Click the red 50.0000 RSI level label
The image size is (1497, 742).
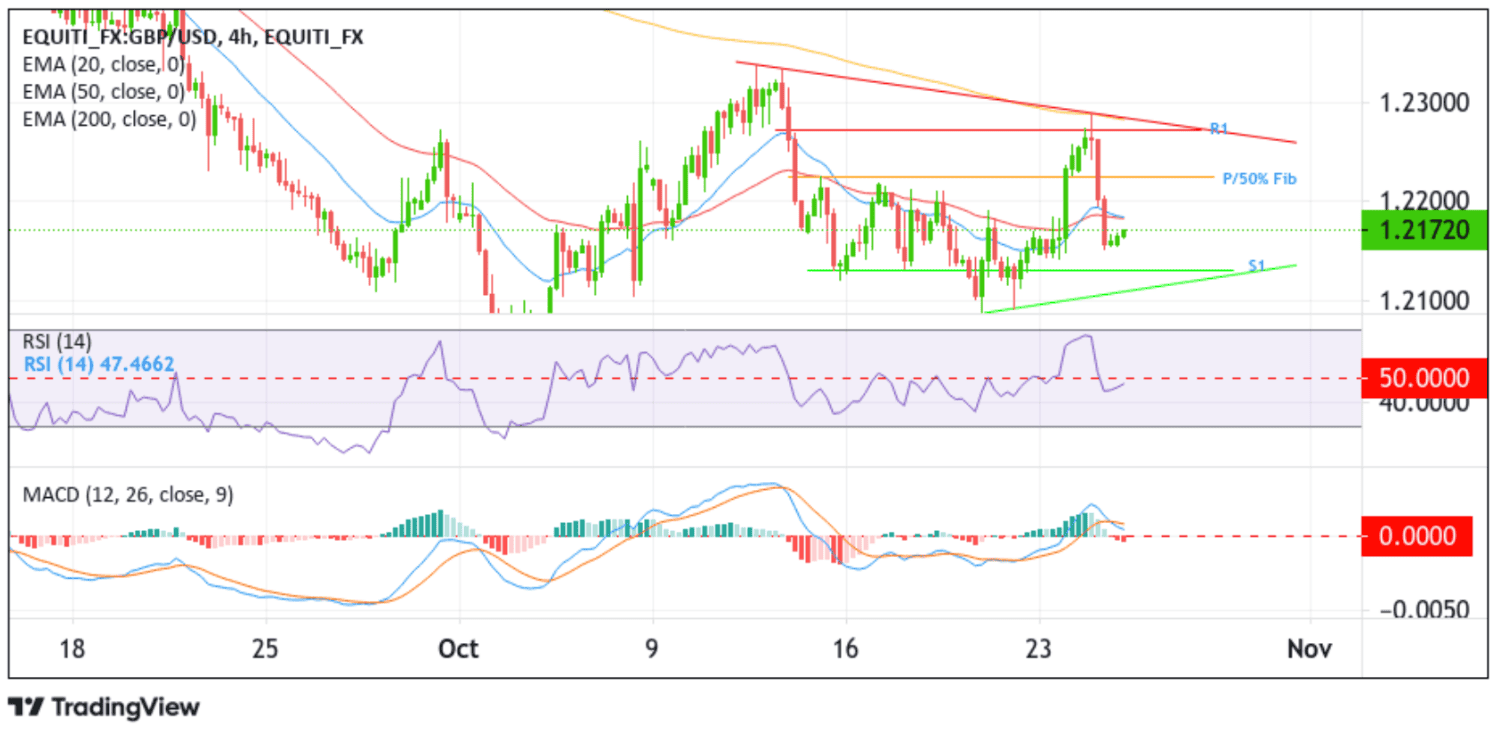point(1424,378)
